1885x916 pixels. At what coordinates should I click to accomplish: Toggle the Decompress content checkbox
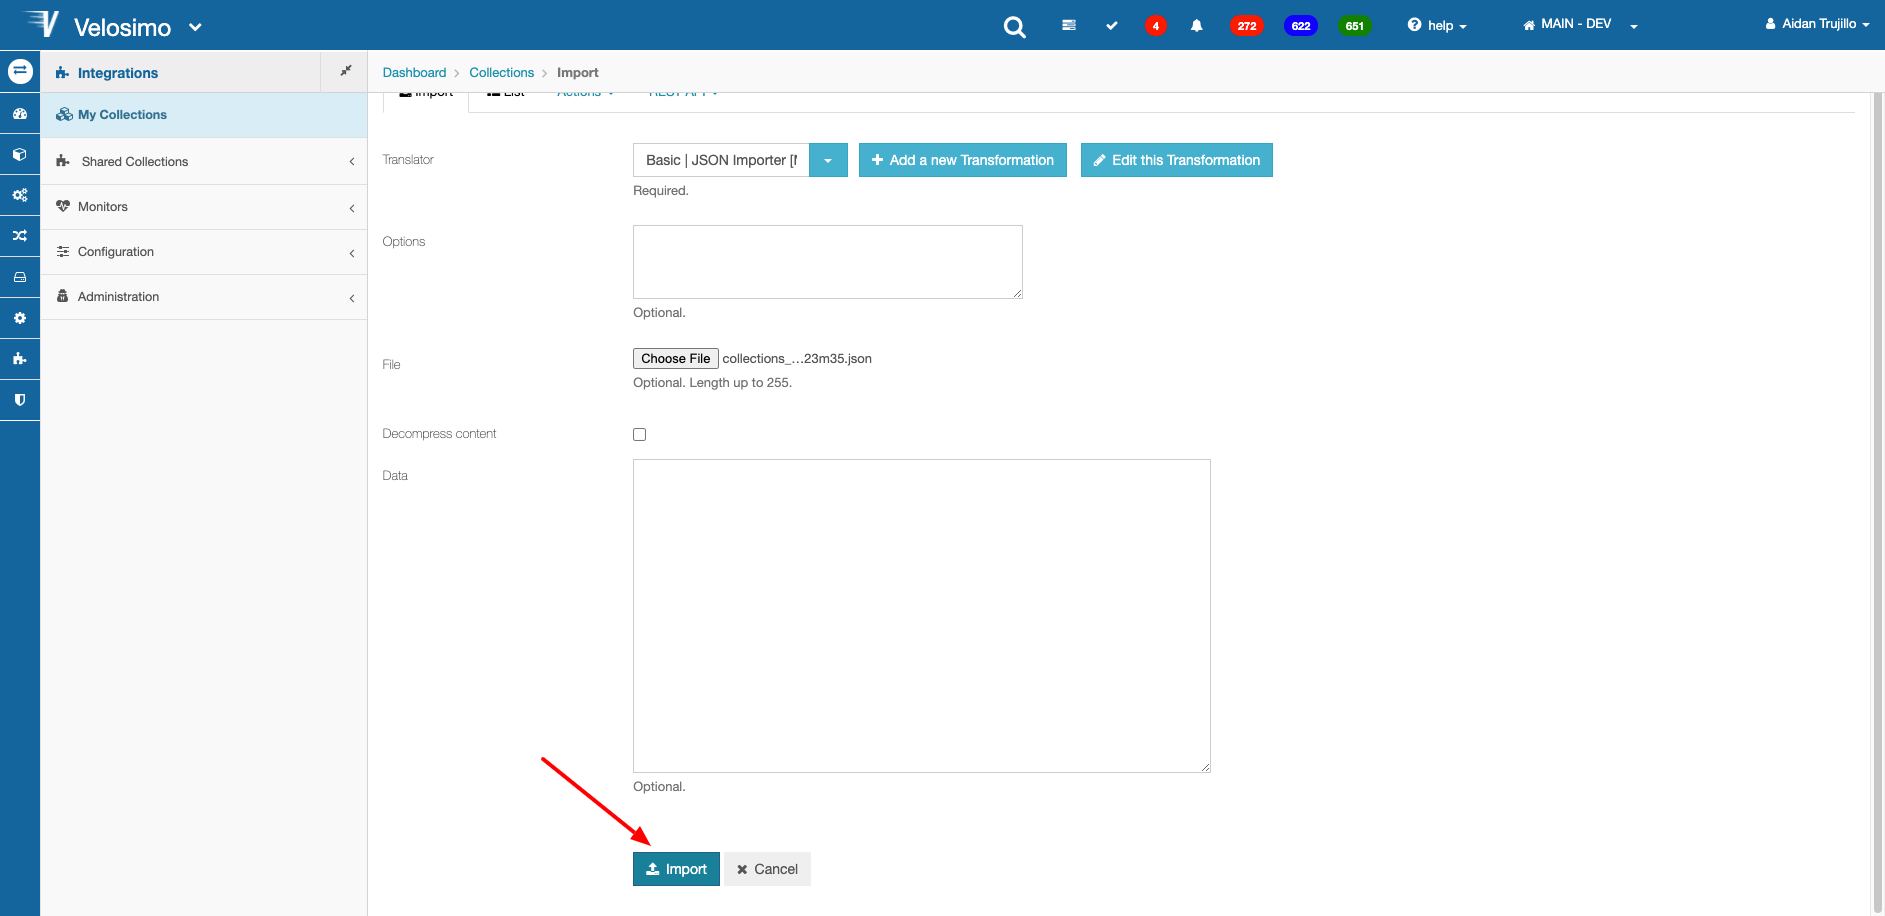click(x=639, y=434)
